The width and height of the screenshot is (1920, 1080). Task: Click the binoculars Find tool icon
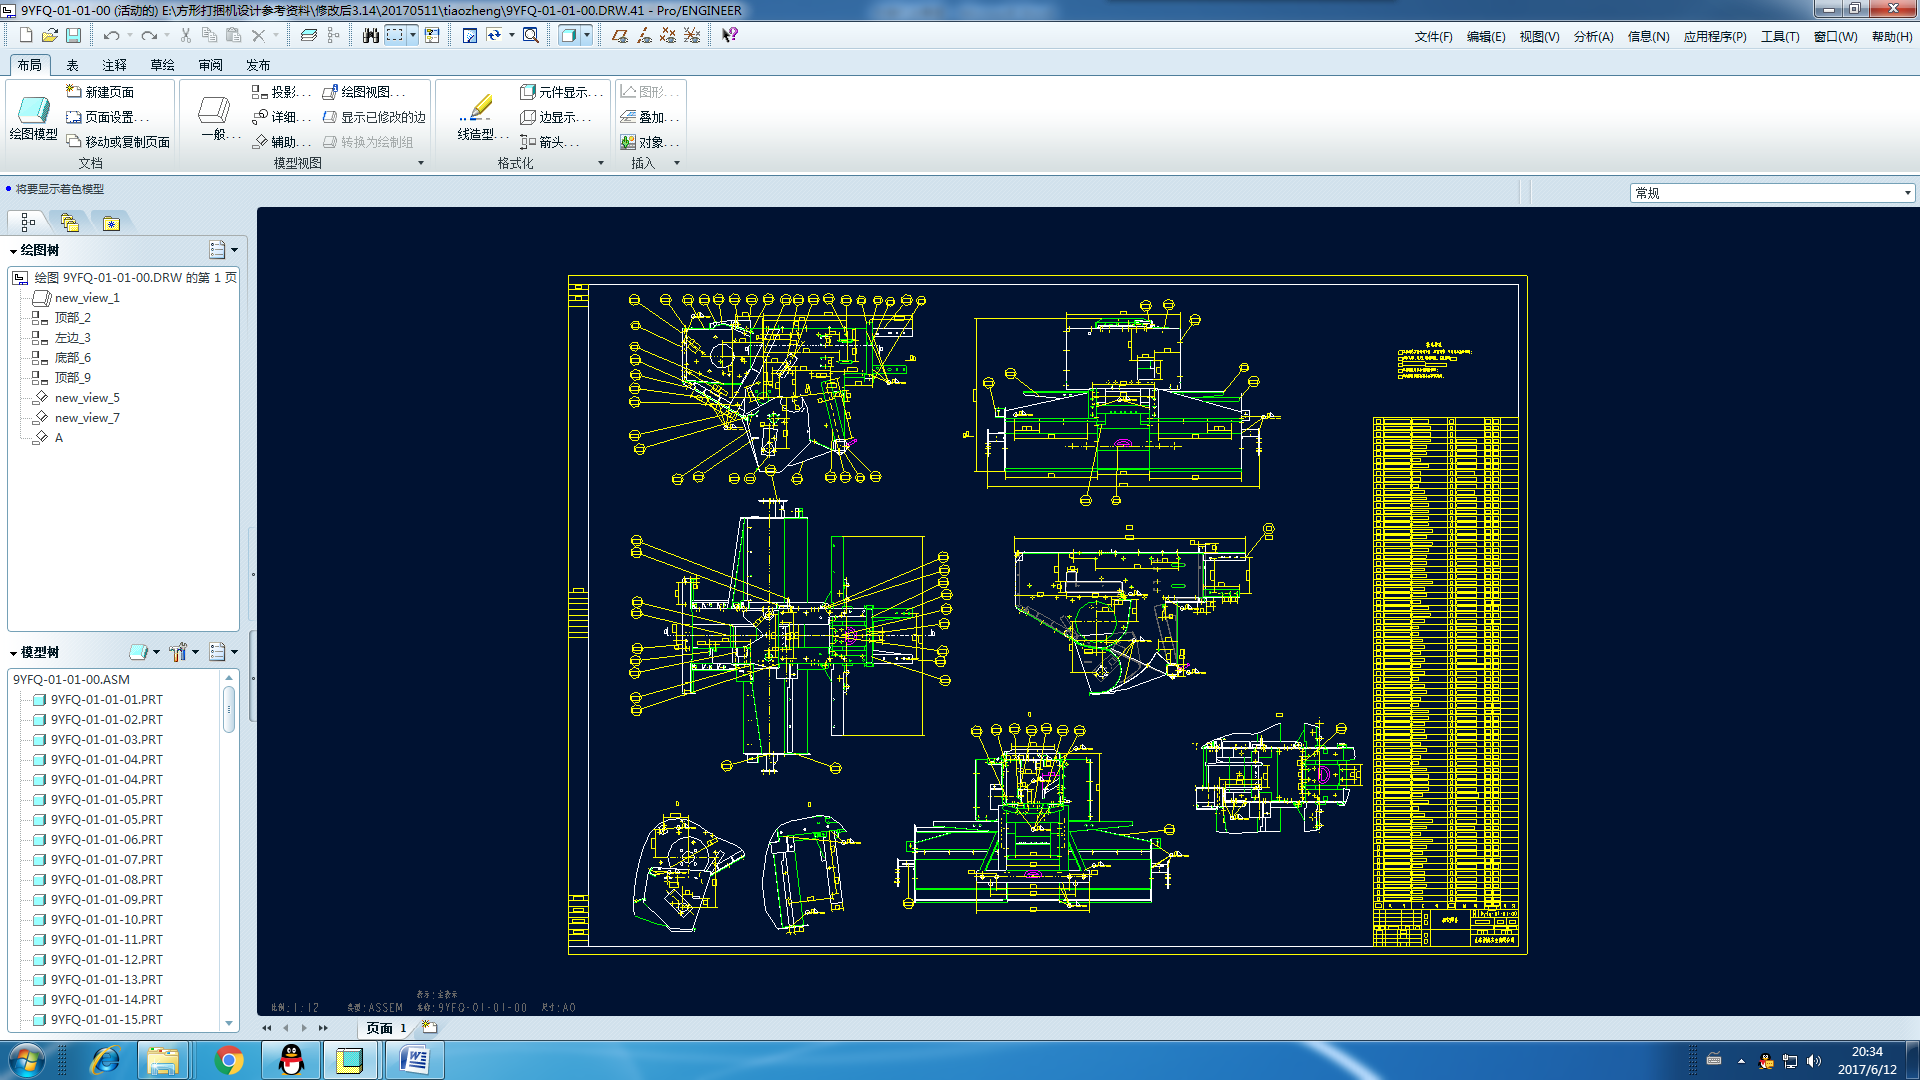pyautogui.click(x=370, y=35)
